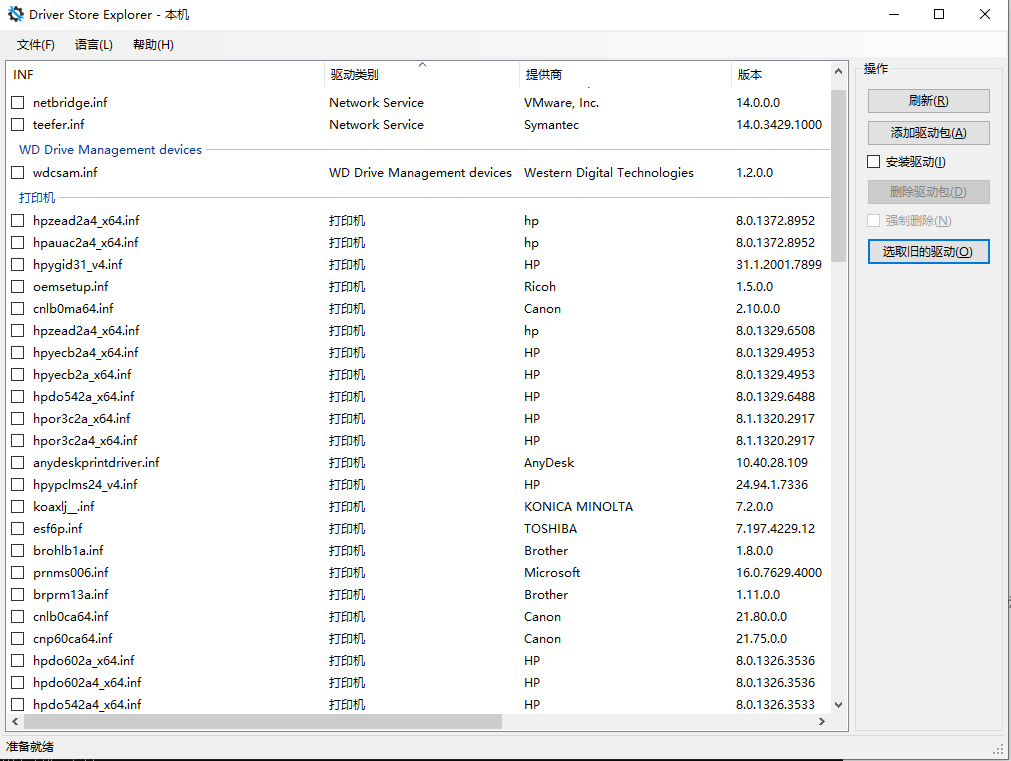Click the vertical scrollbar down arrow
Image resolution: width=1011 pixels, height=761 pixels.
point(838,705)
